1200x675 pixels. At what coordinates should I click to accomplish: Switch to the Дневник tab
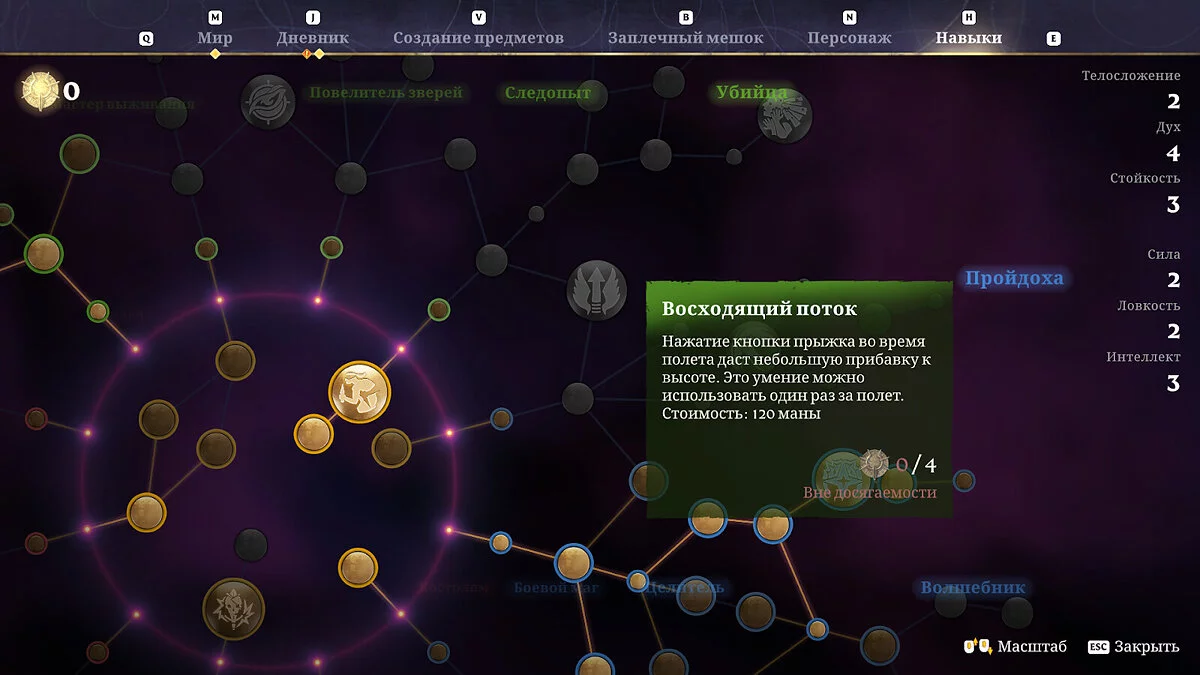(313, 38)
